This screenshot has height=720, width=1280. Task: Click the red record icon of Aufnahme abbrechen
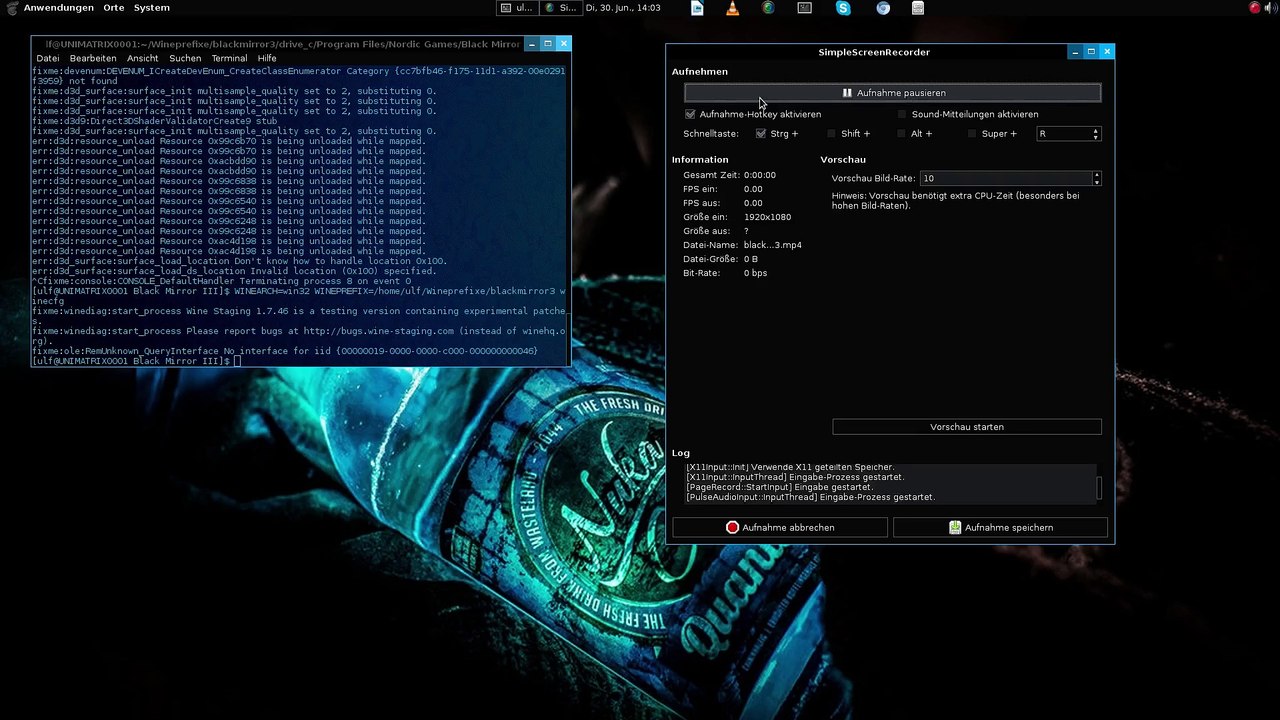[x=732, y=527]
